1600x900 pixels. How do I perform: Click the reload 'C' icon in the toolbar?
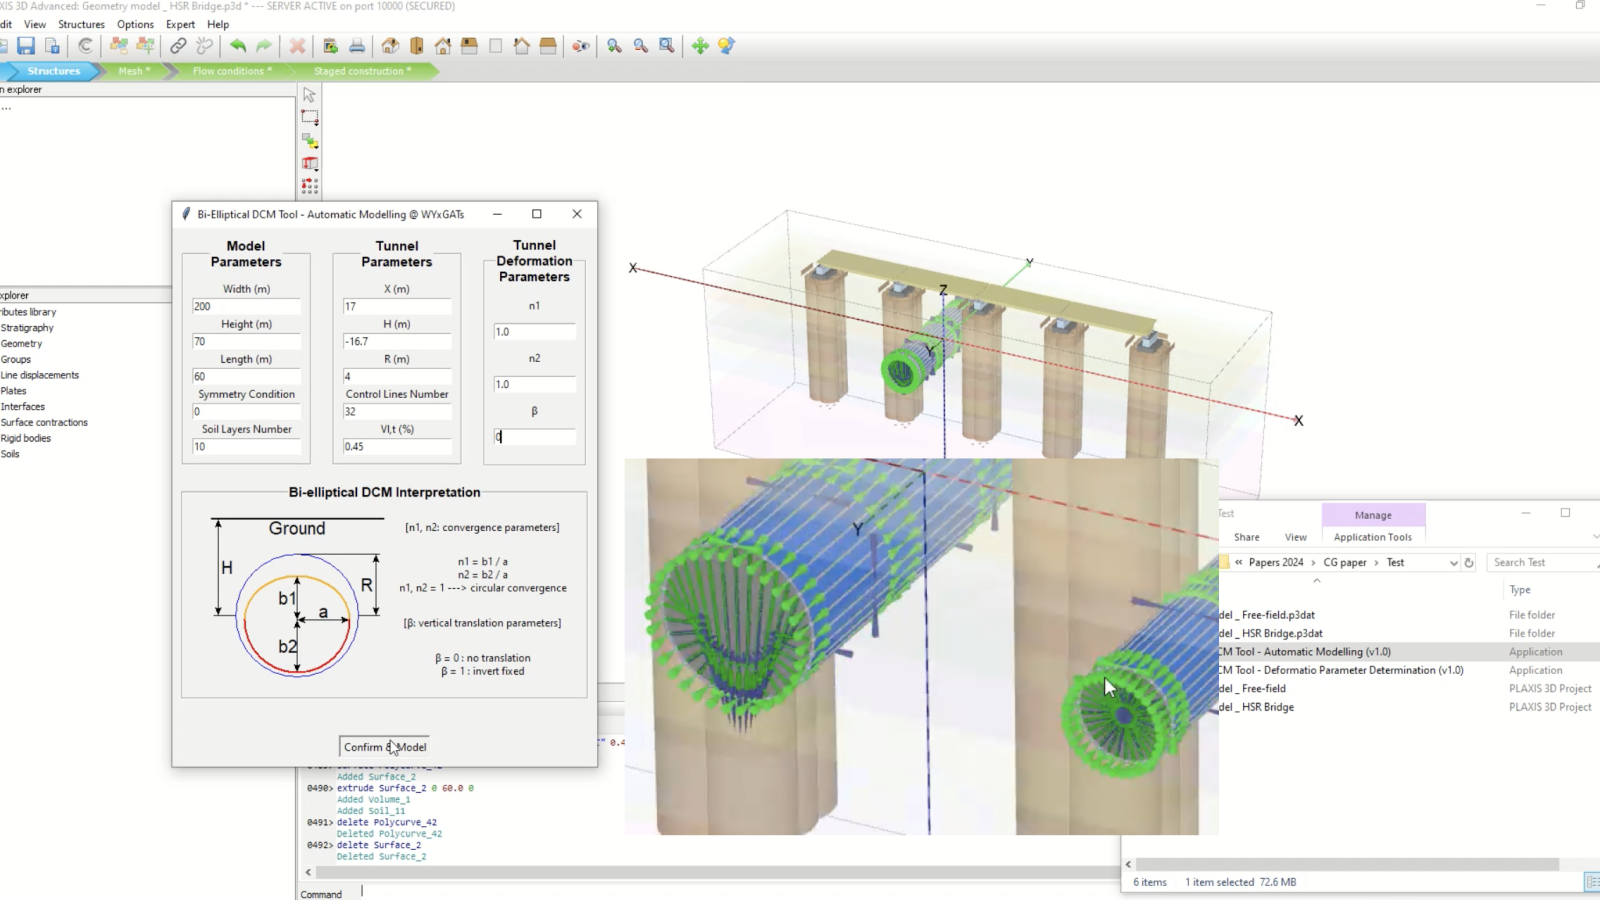click(86, 46)
